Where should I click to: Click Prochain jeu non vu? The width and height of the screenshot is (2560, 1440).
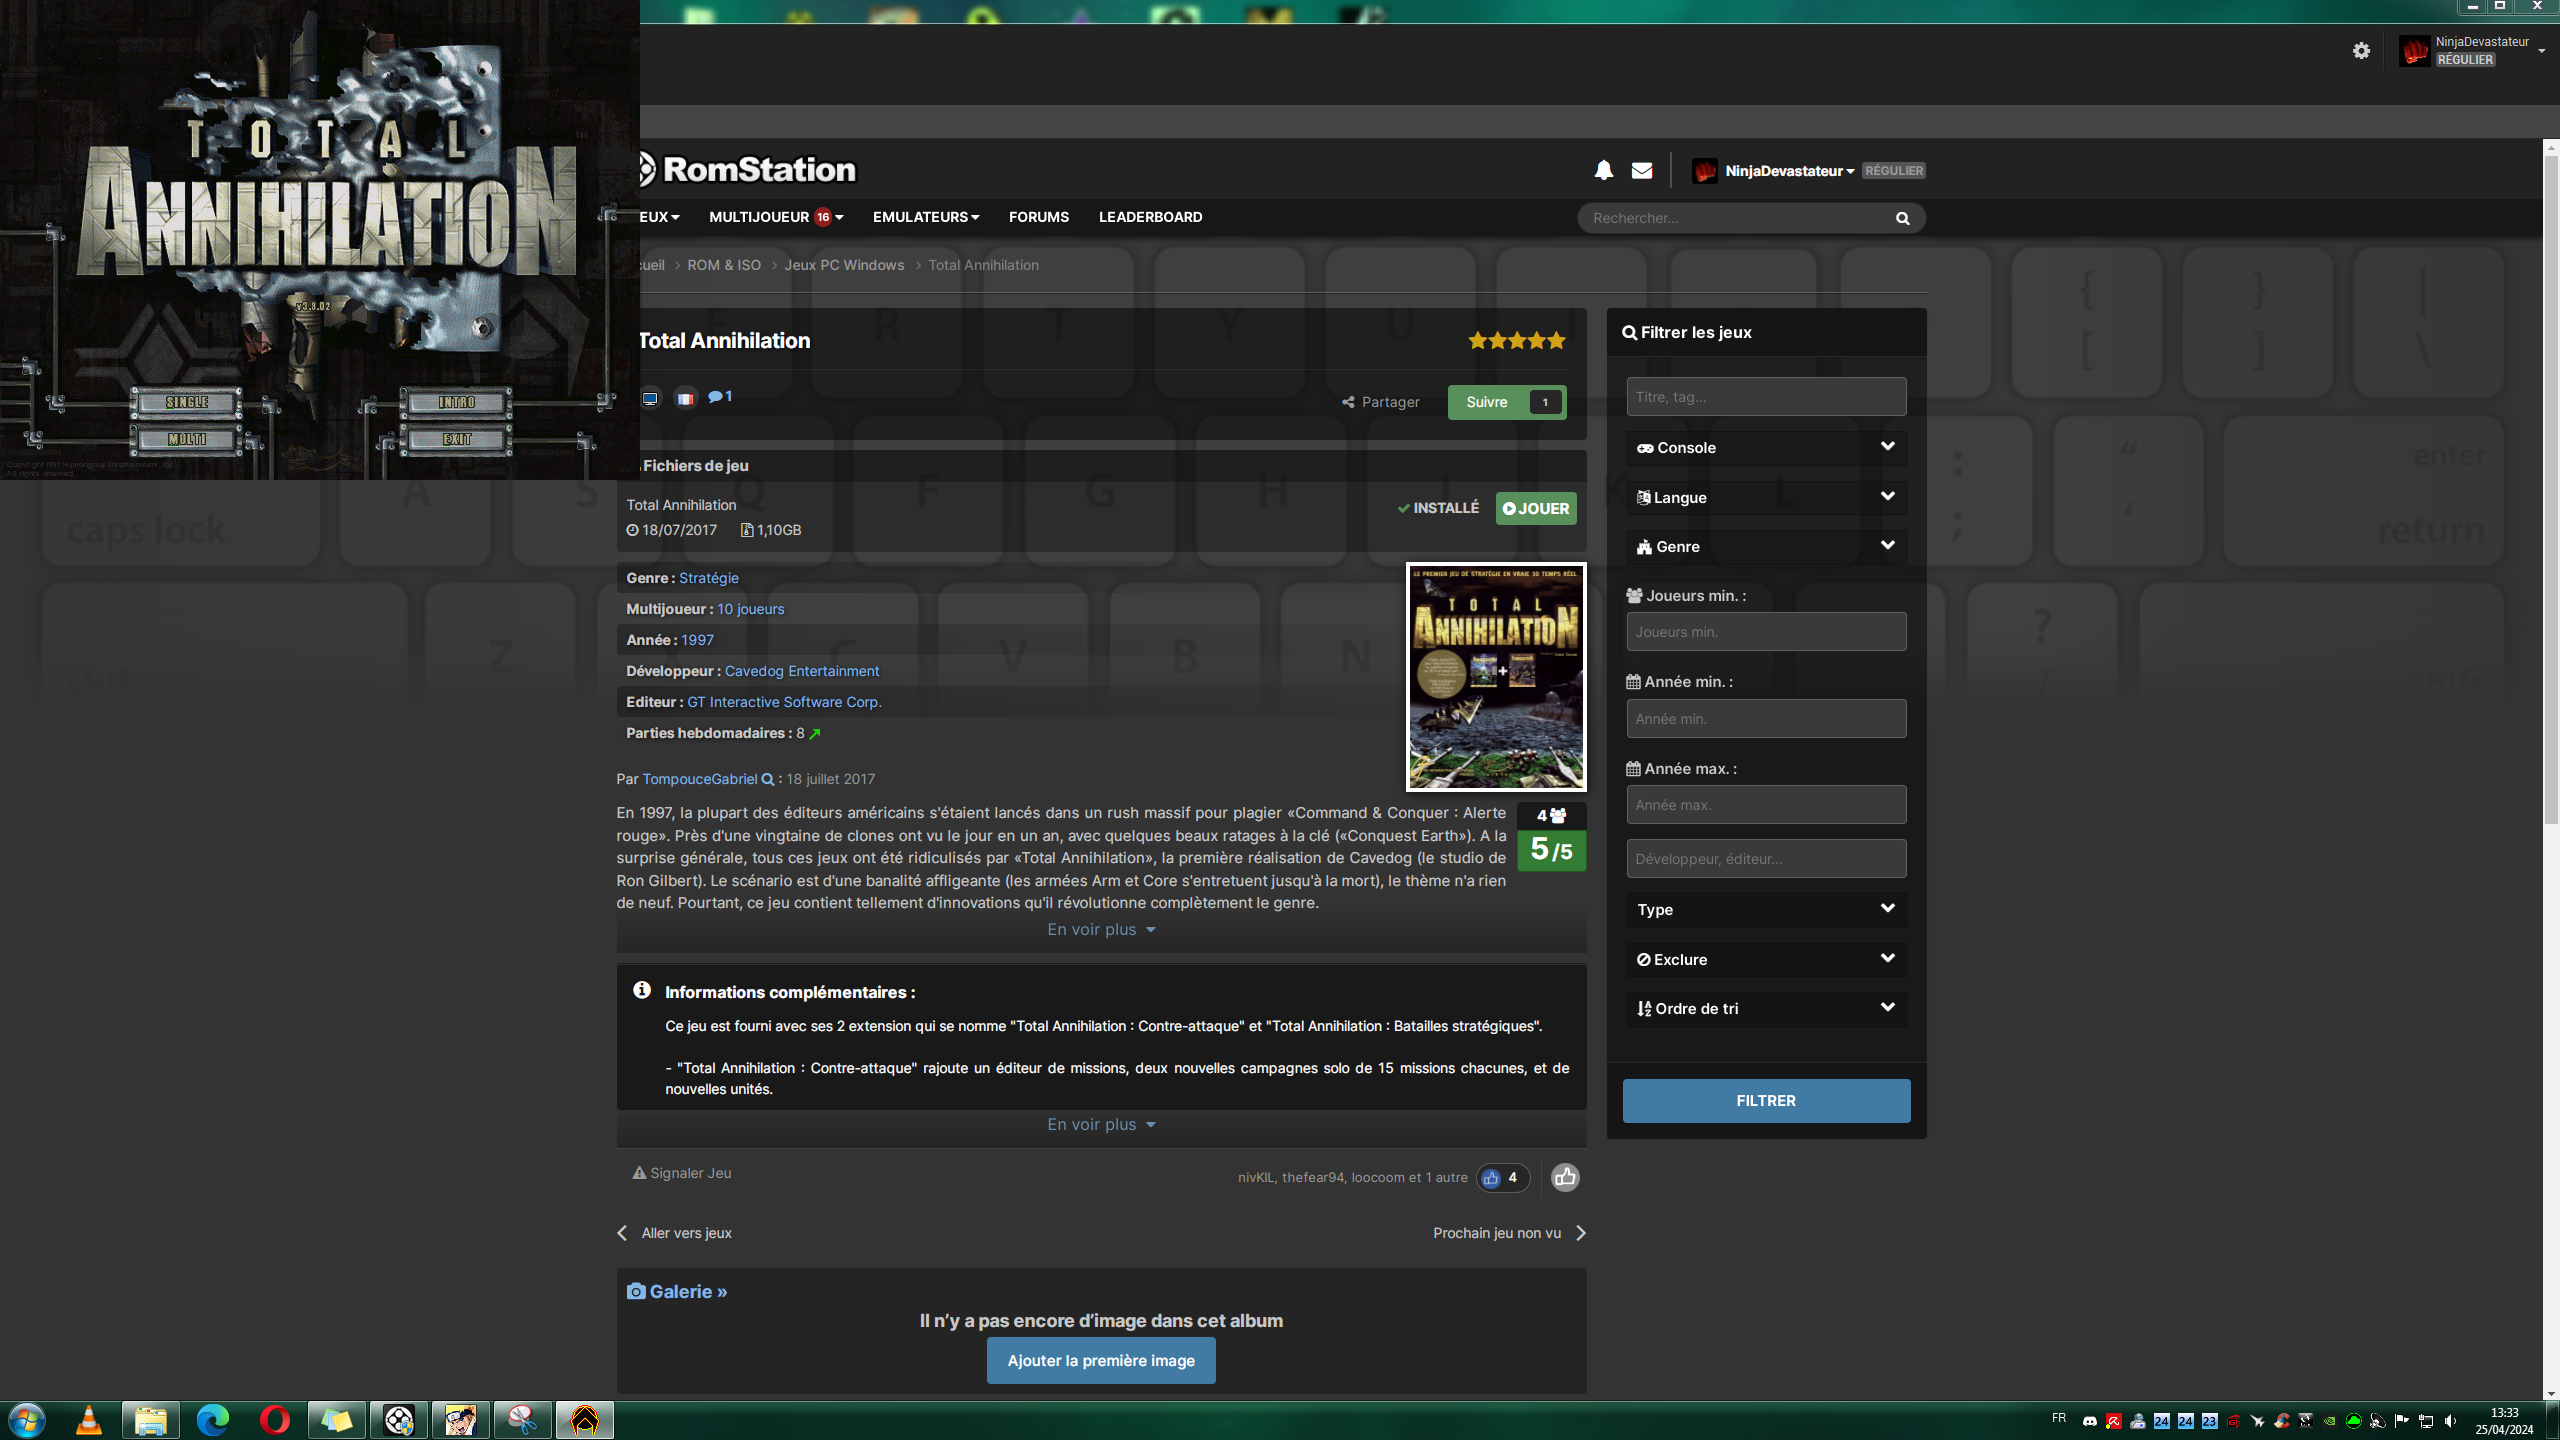click(x=1509, y=1233)
